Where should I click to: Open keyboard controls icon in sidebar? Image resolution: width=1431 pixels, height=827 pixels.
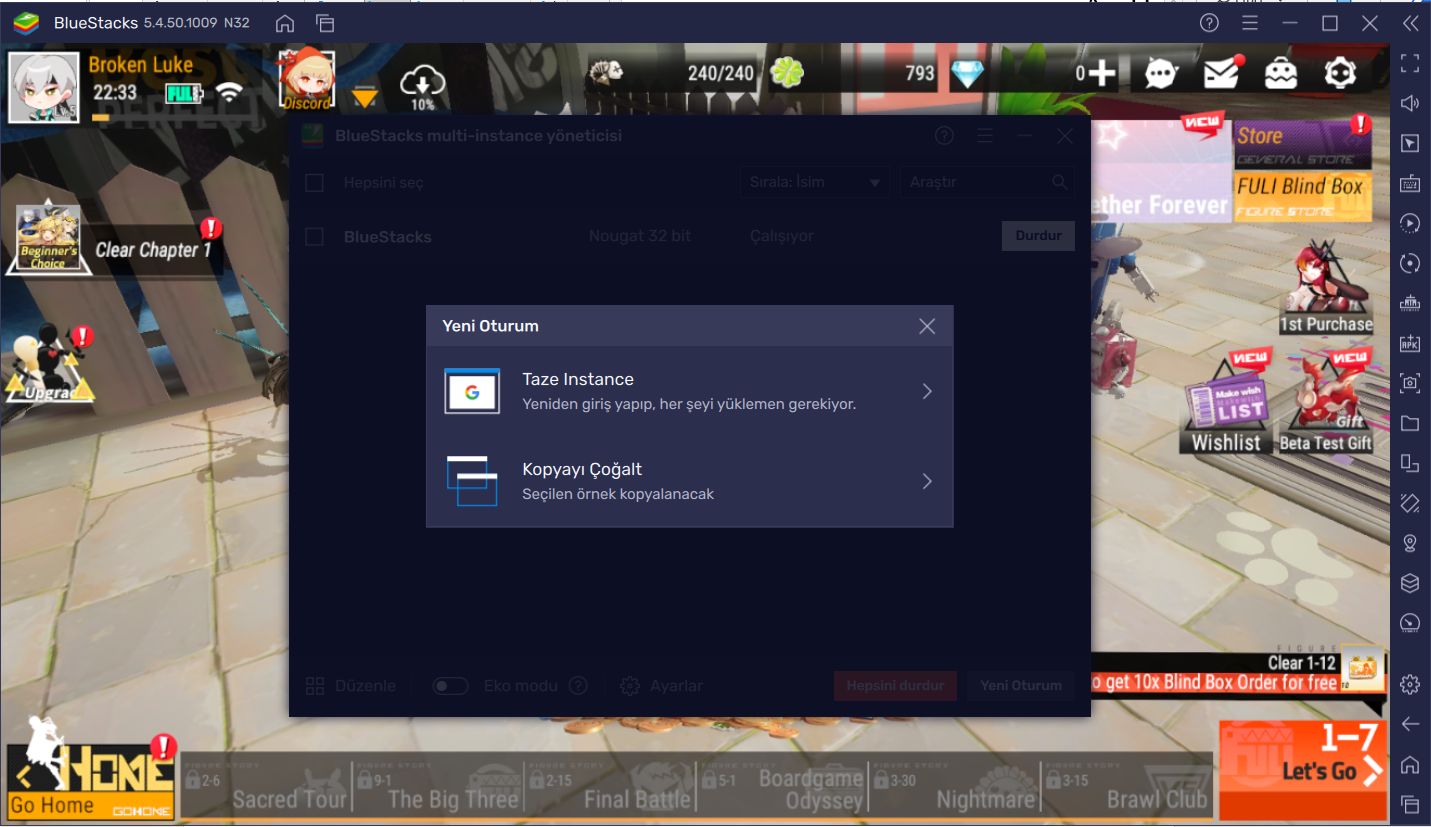[x=1410, y=183]
